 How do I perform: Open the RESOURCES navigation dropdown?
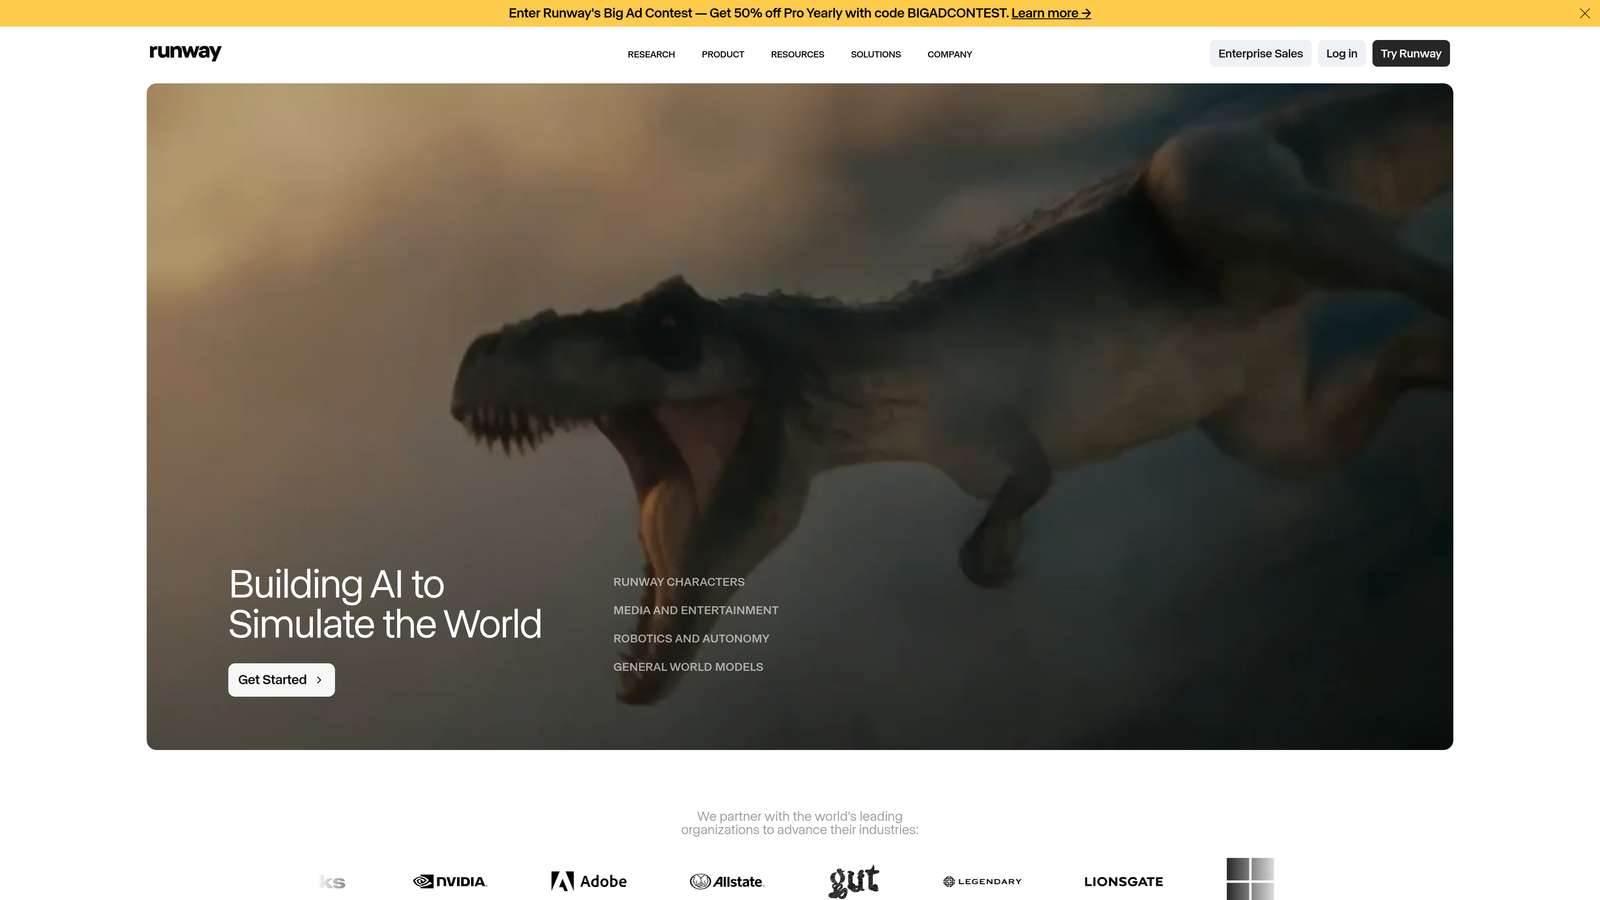(x=797, y=54)
